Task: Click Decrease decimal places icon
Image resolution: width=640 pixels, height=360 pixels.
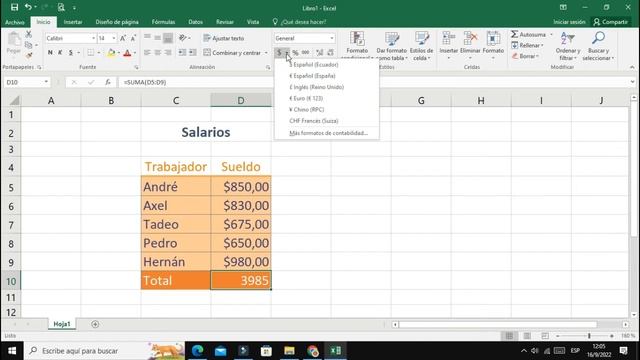Action: point(330,53)
